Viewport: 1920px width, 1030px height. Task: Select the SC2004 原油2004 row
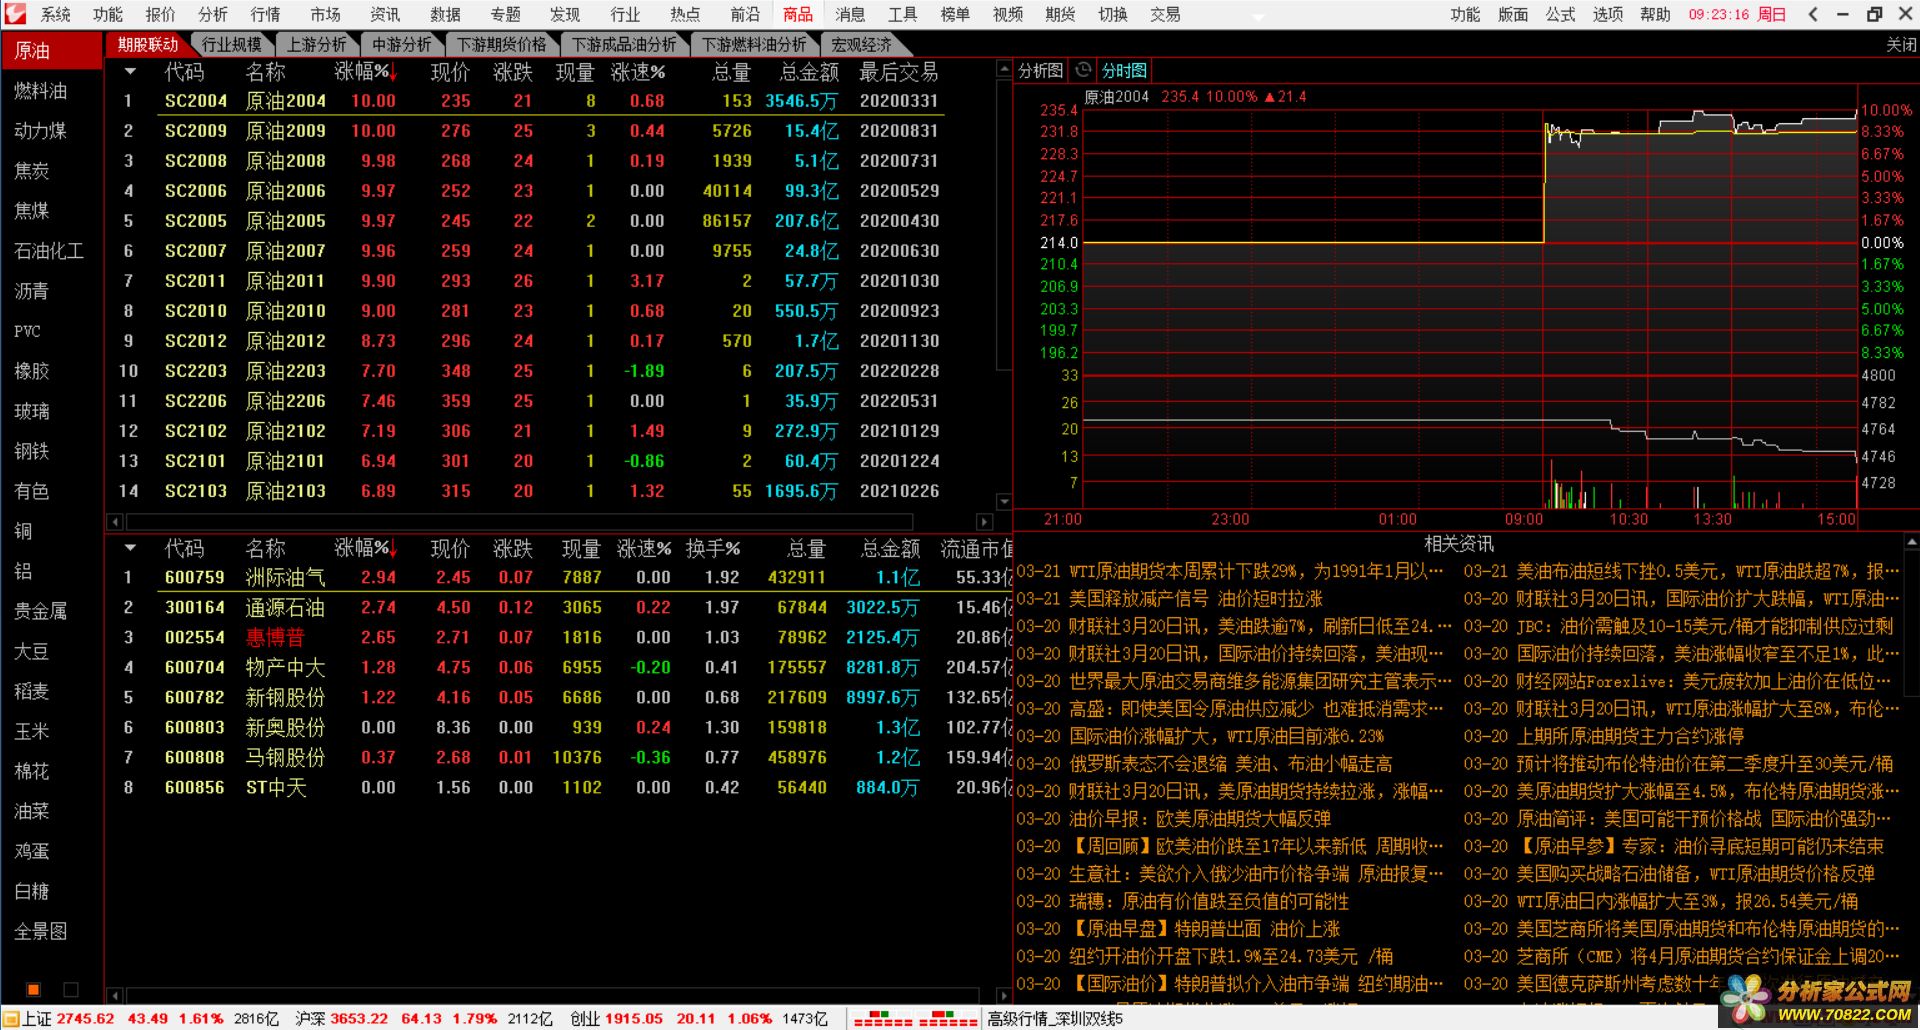[x=550, y=101]
